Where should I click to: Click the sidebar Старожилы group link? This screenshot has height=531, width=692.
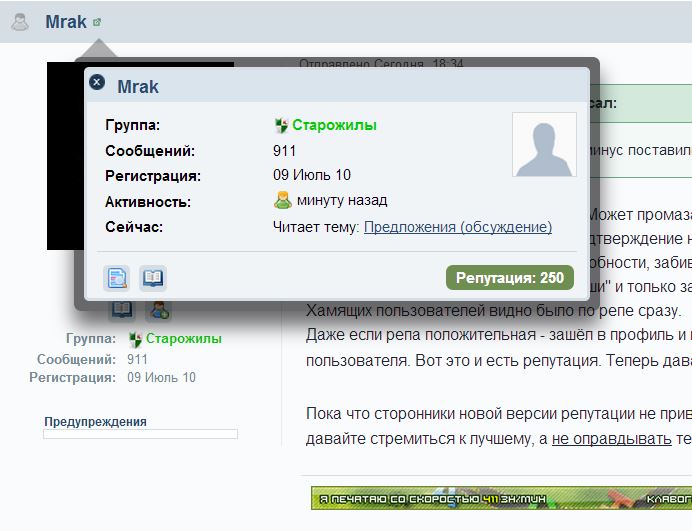(184, 339)
